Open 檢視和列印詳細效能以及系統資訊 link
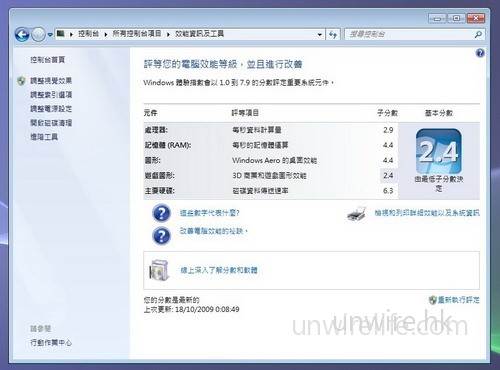 pyautogui.click(x=427, y=213)
